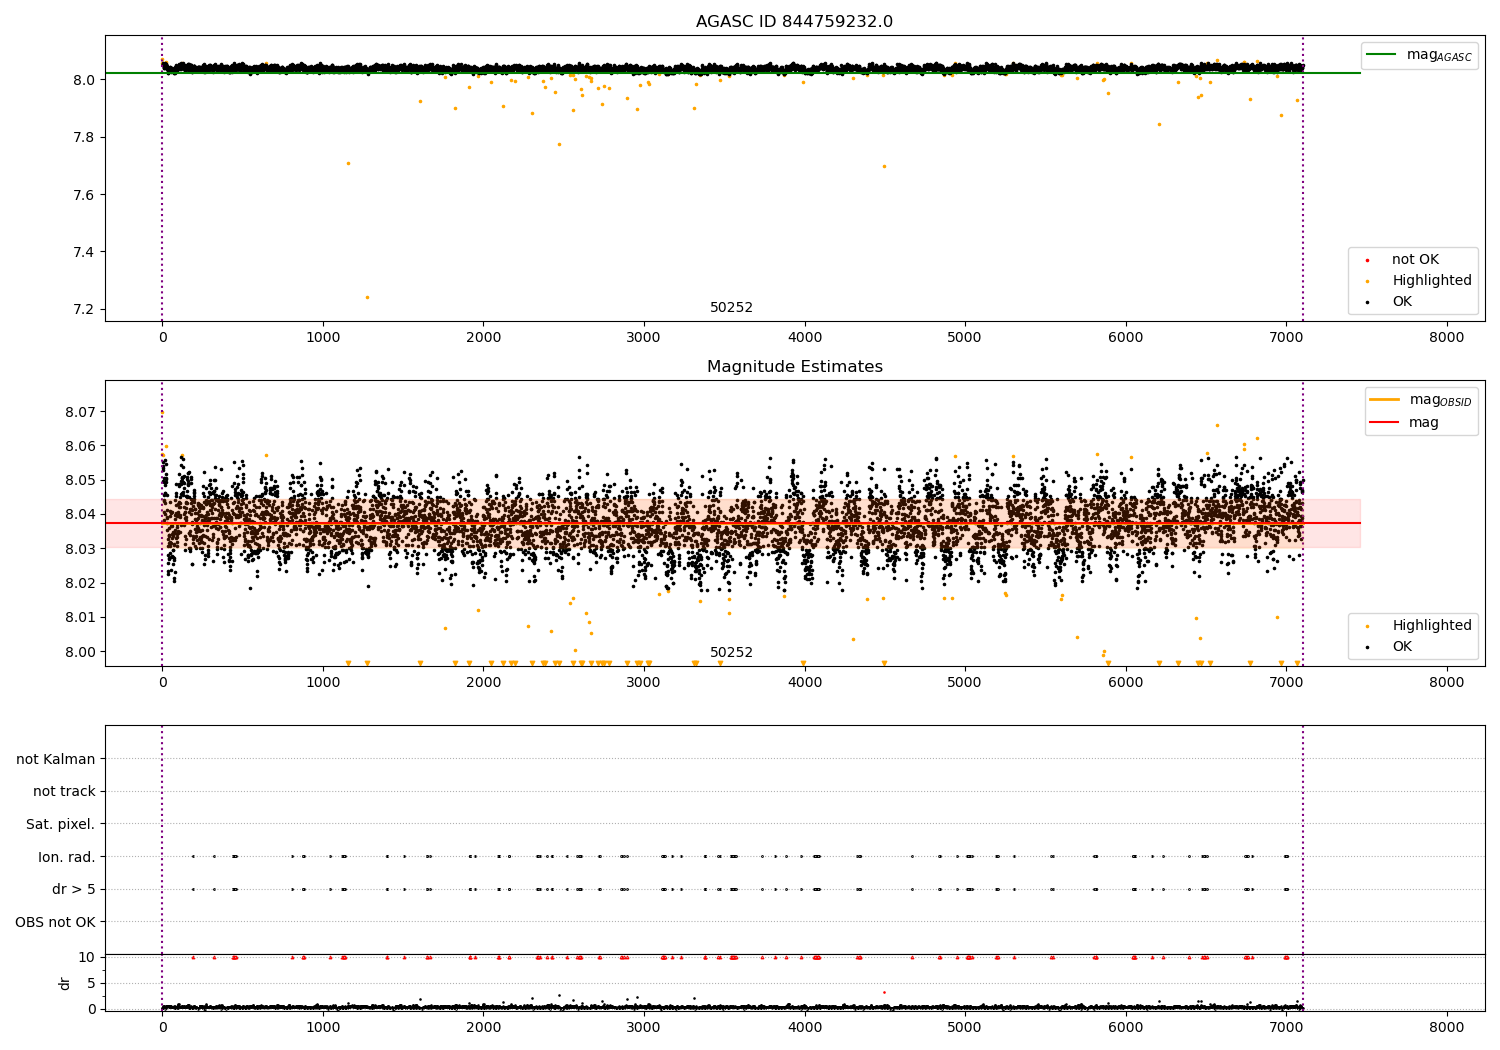Select 'OK' legend entry in top panel
1500x1050 pixels.
click(x=1402, y=302)
